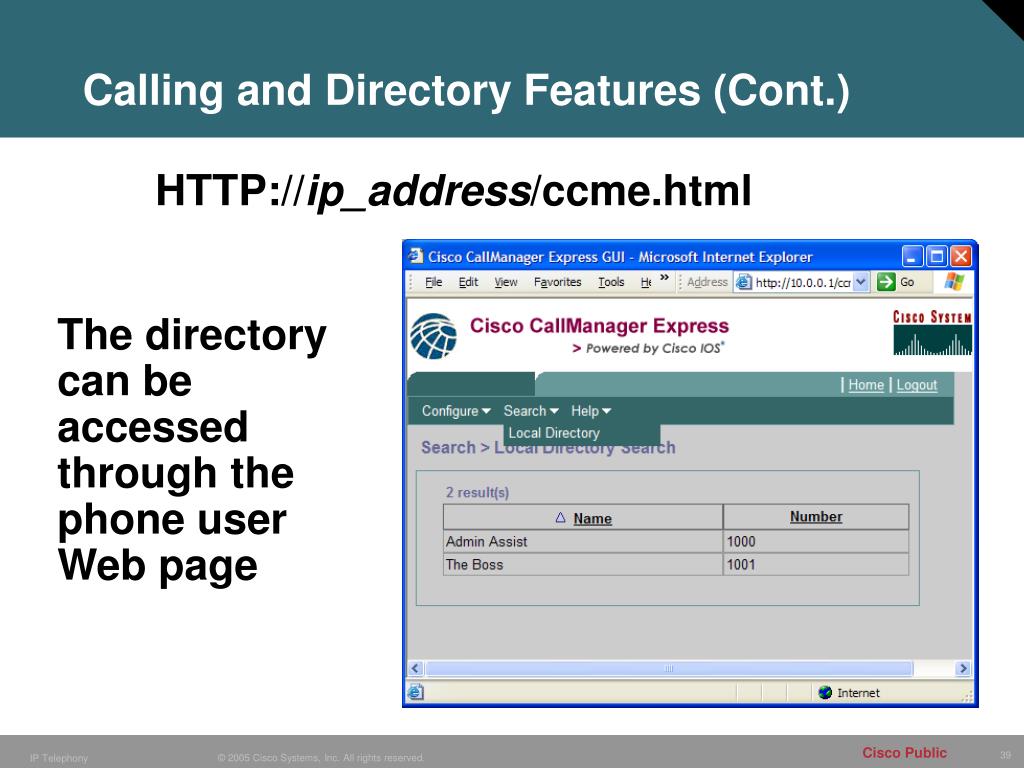Open the Favorites menu
The width and height of the screenshot is (1024, 768).
coord(557,282)
